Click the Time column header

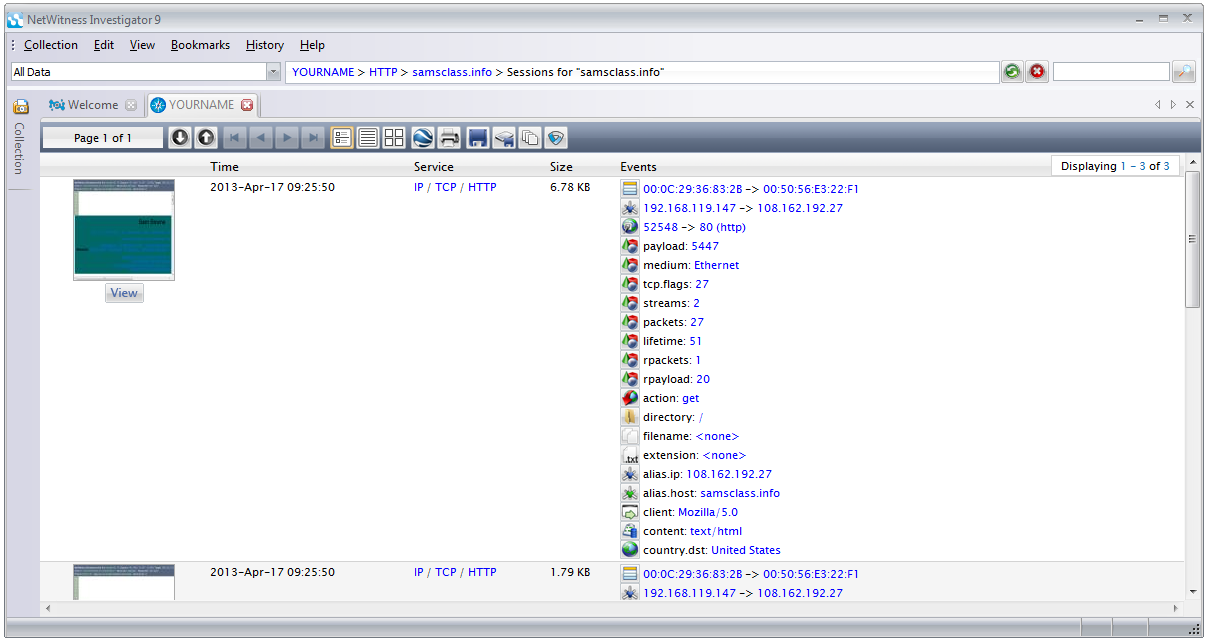[224, 167]
